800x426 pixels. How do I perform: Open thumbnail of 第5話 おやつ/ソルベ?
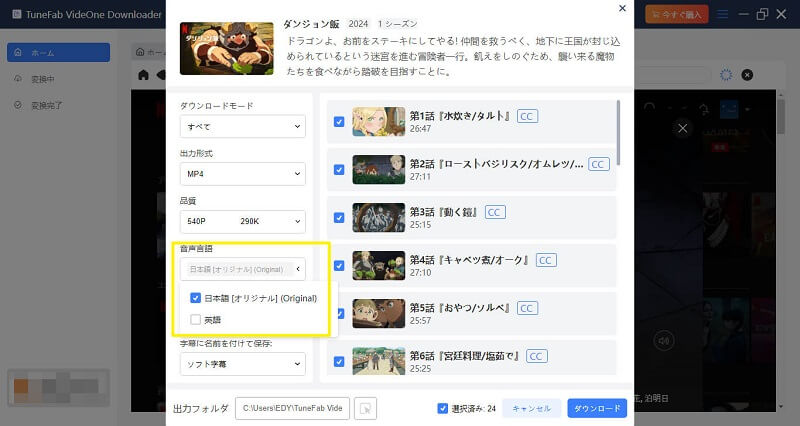tap(379, 314)
